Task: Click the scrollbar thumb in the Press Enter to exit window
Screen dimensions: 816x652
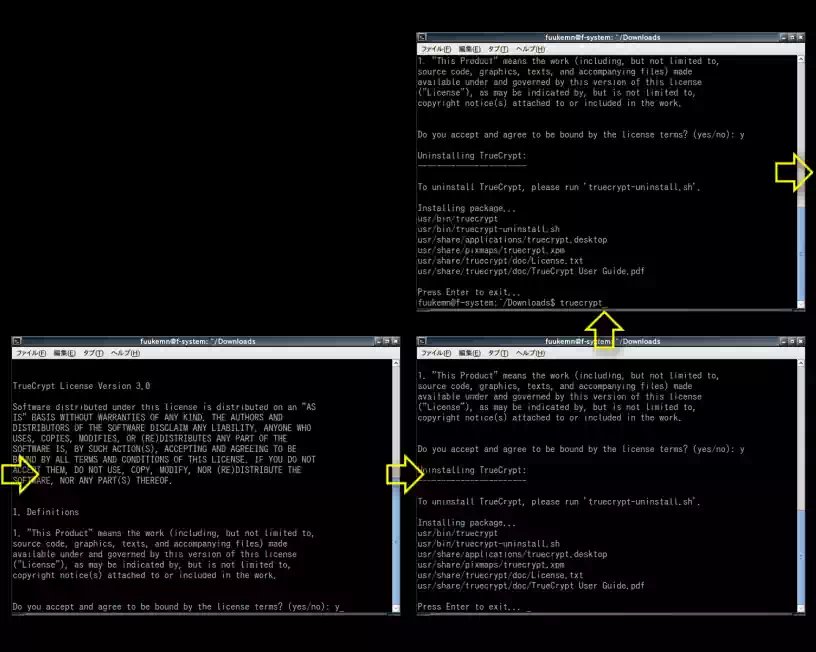Action: tap(801, 557)
